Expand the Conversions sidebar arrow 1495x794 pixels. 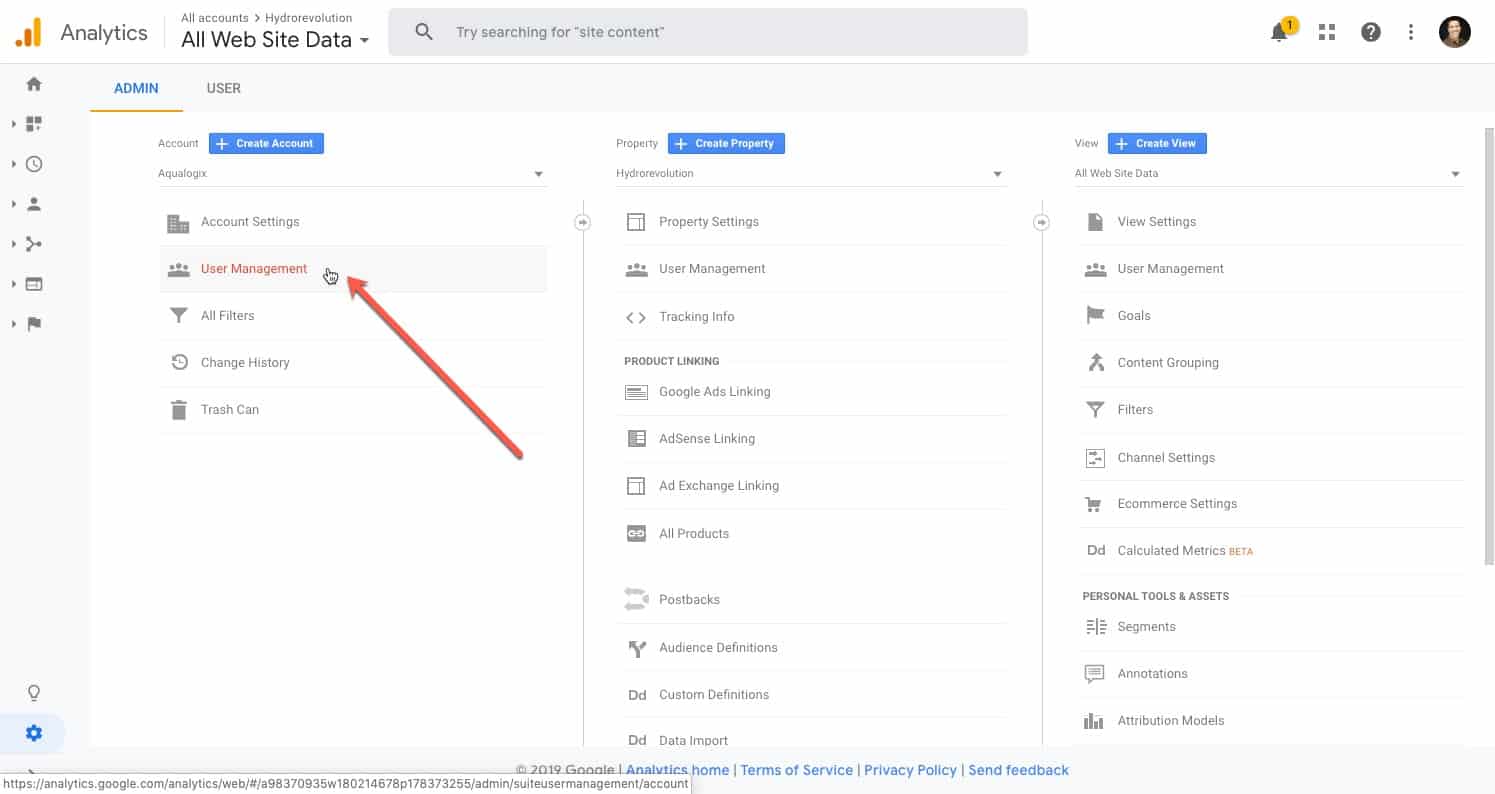(14, 324)
